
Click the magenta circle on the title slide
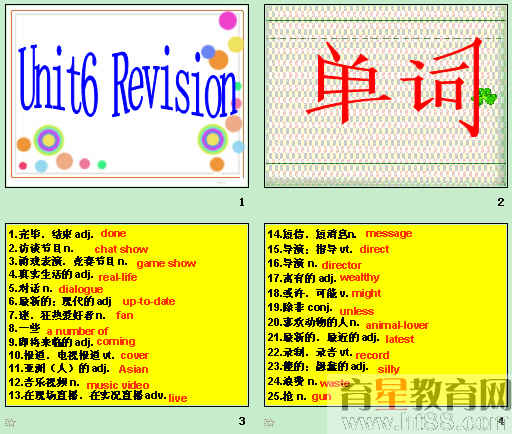tap(228, 20)
